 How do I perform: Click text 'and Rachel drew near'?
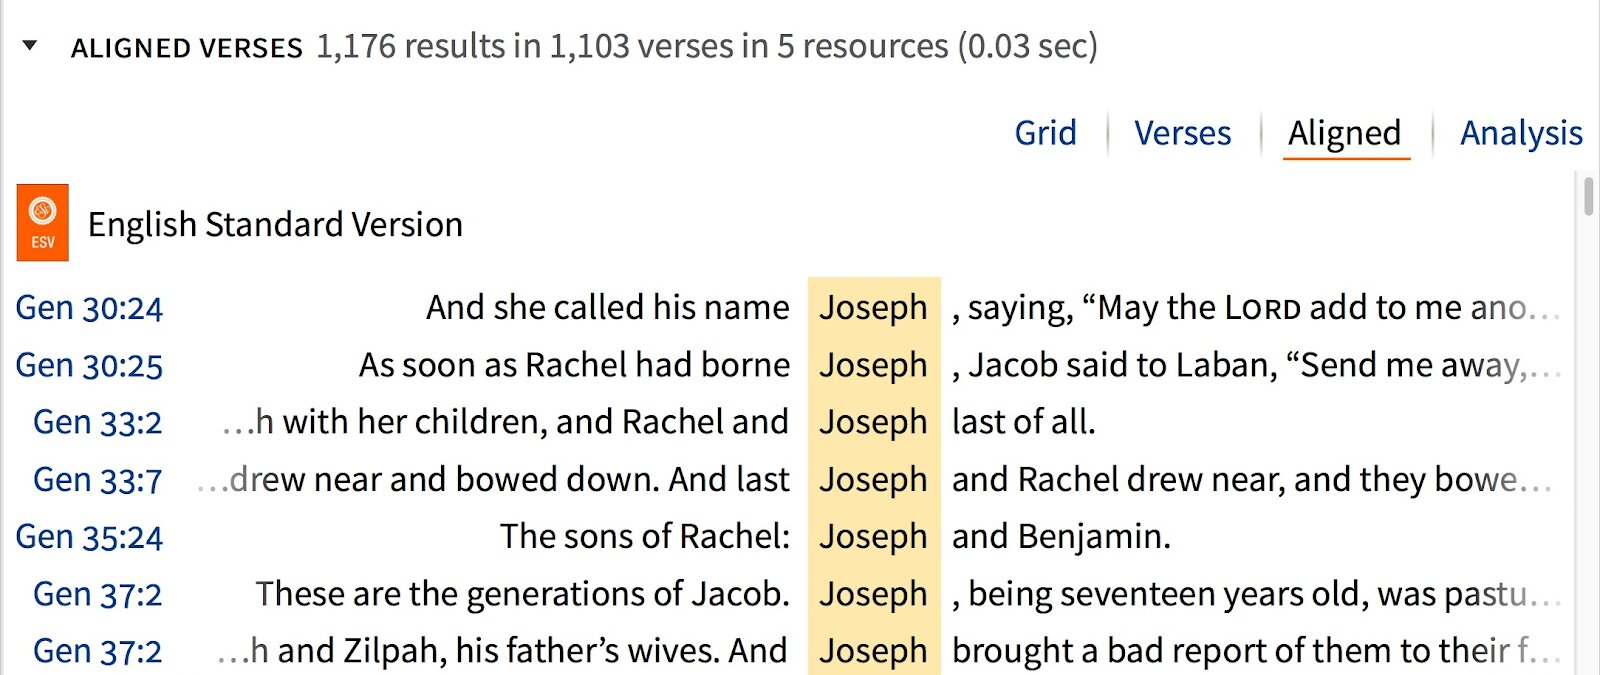[x=1118, y=480]
